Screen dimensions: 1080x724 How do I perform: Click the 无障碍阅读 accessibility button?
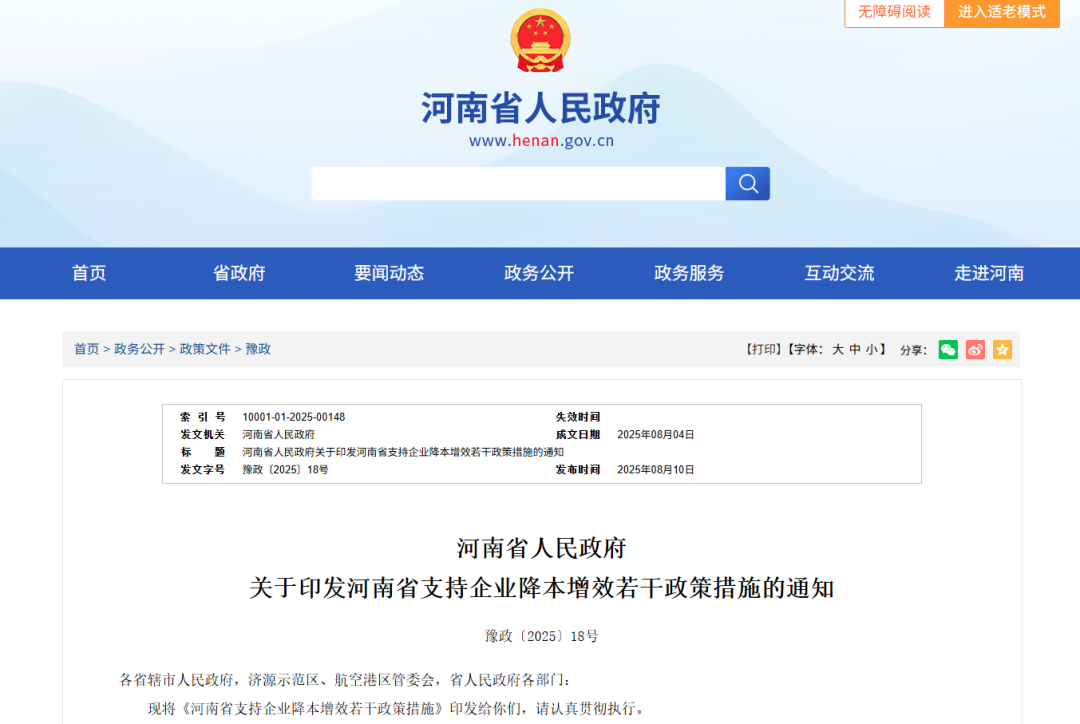(893, 13)
